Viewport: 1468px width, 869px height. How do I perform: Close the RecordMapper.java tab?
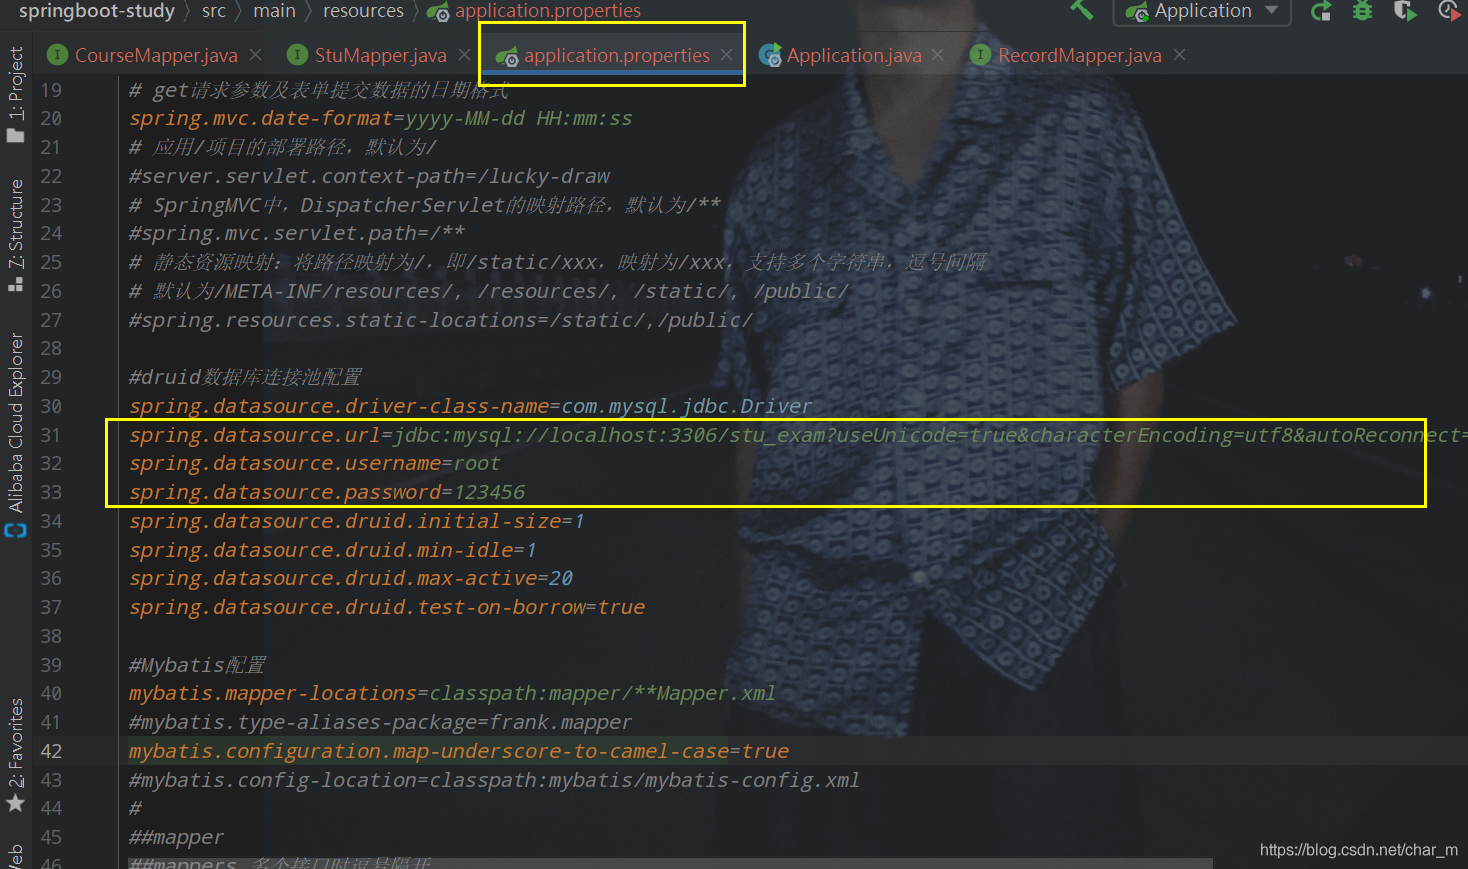click(1180, 55)
